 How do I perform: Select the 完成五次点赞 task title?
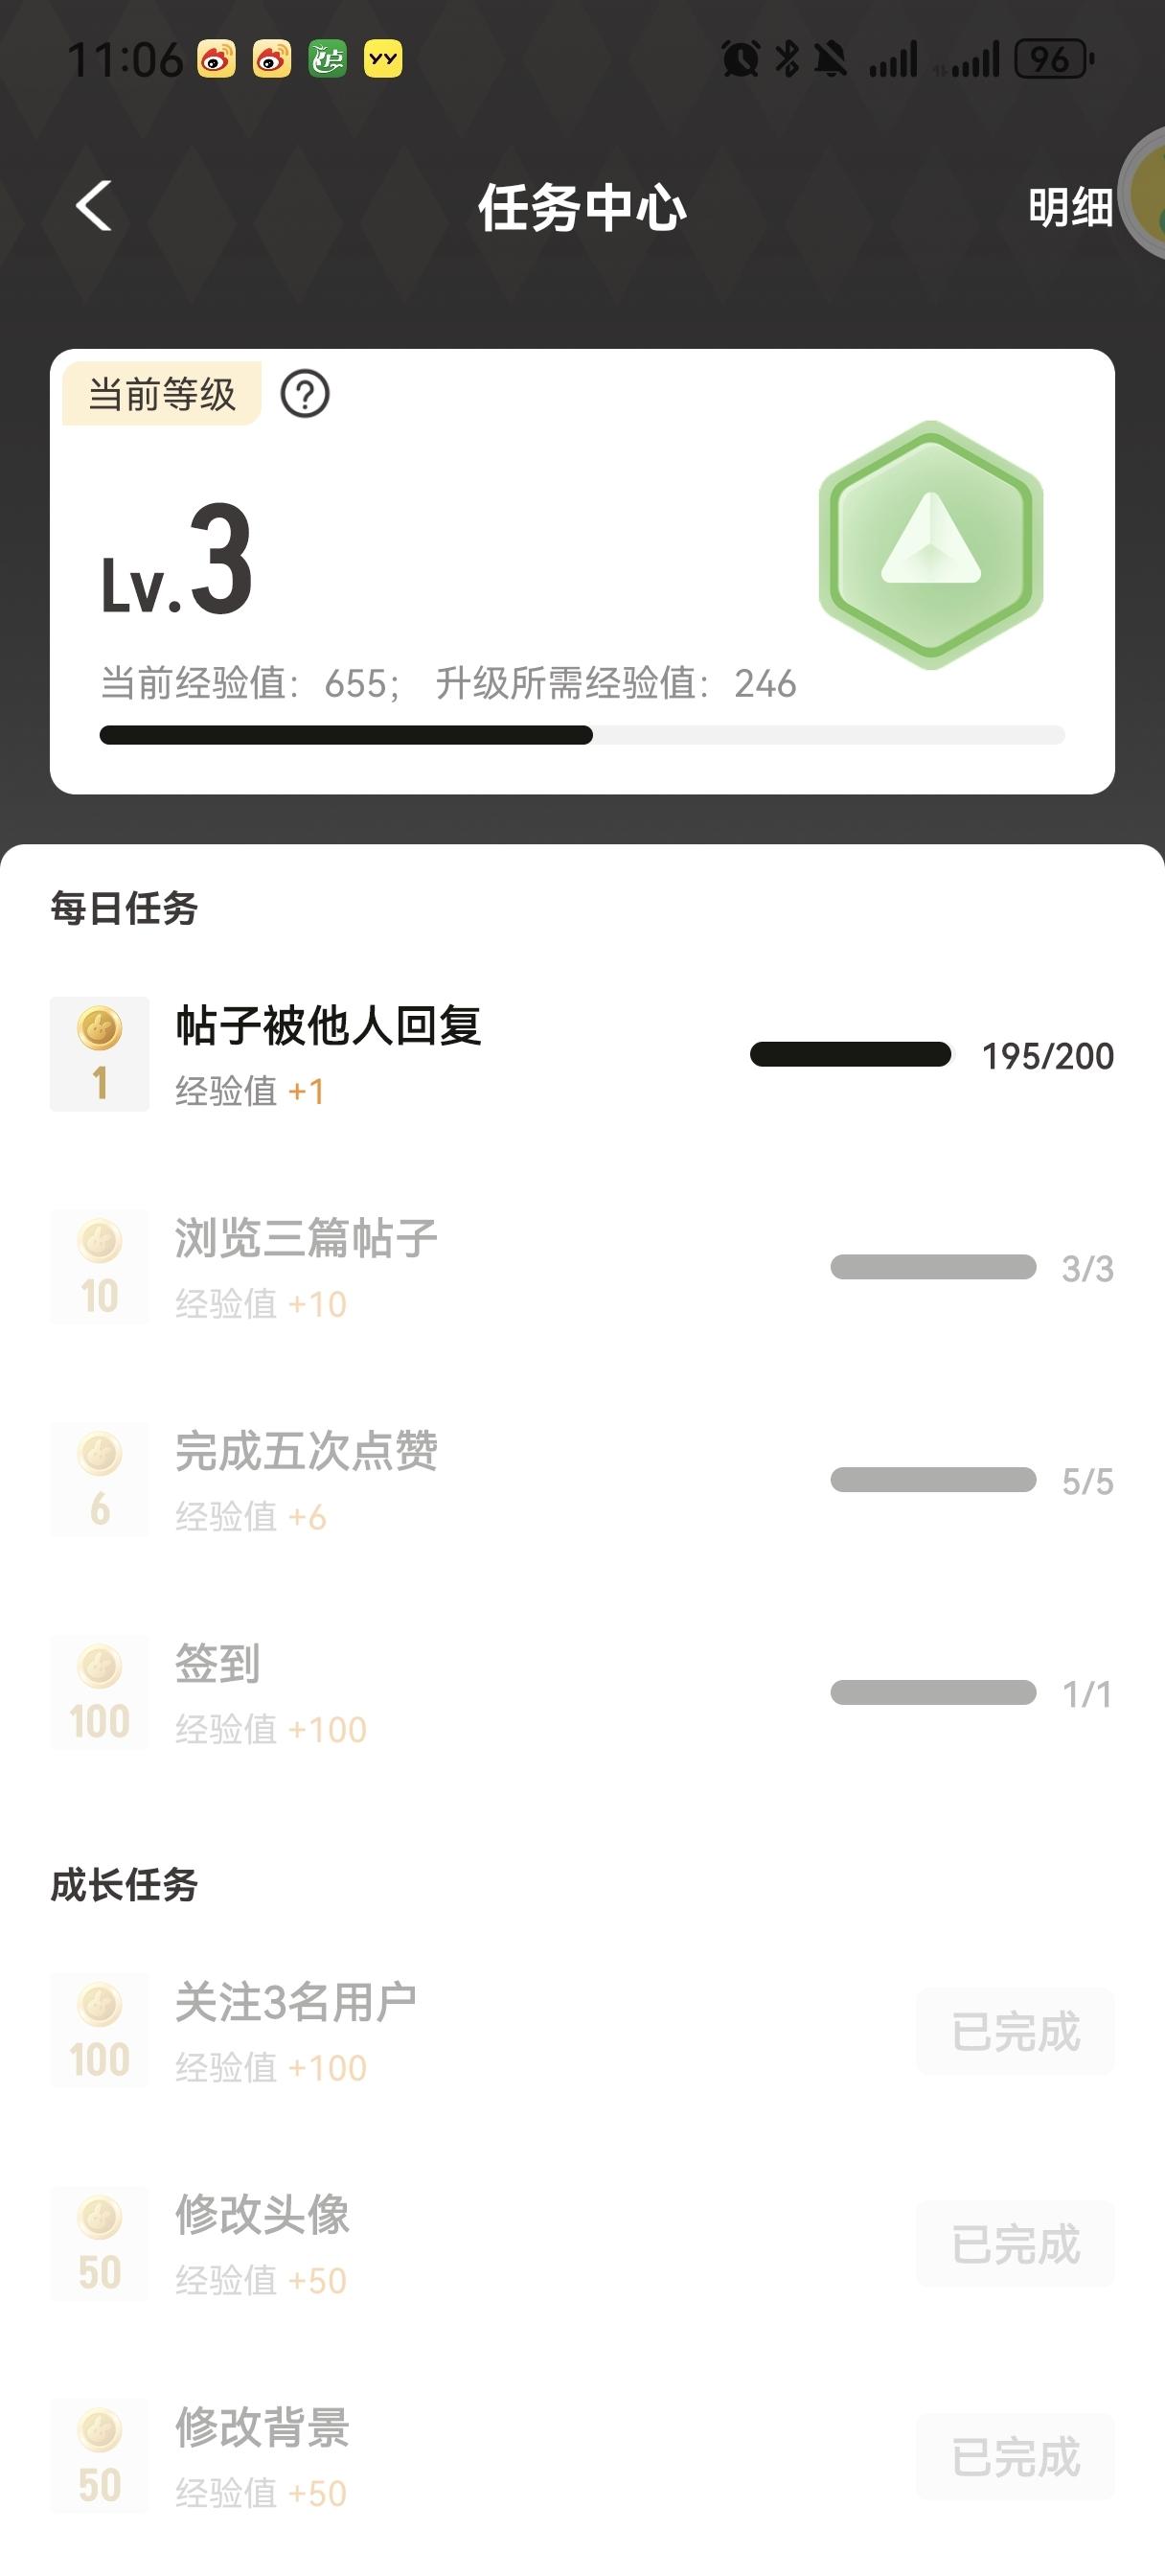(x=306, y=1452)
